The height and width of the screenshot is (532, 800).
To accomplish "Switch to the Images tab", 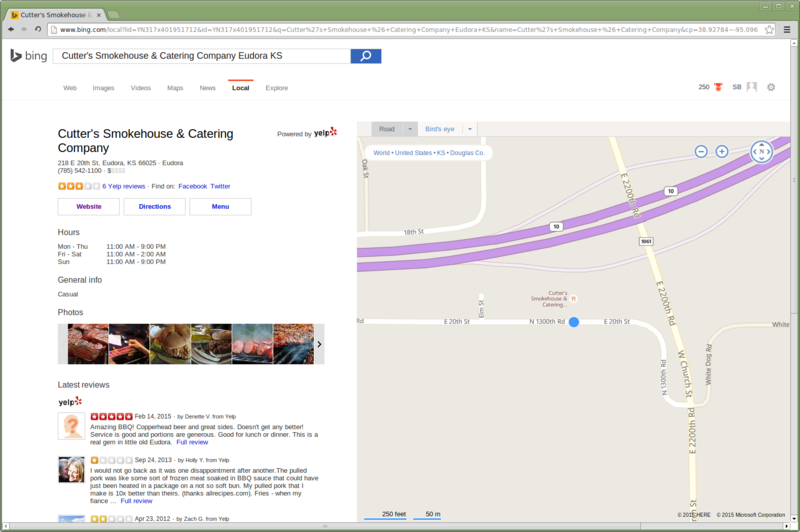I will click(x=104, y=88).
